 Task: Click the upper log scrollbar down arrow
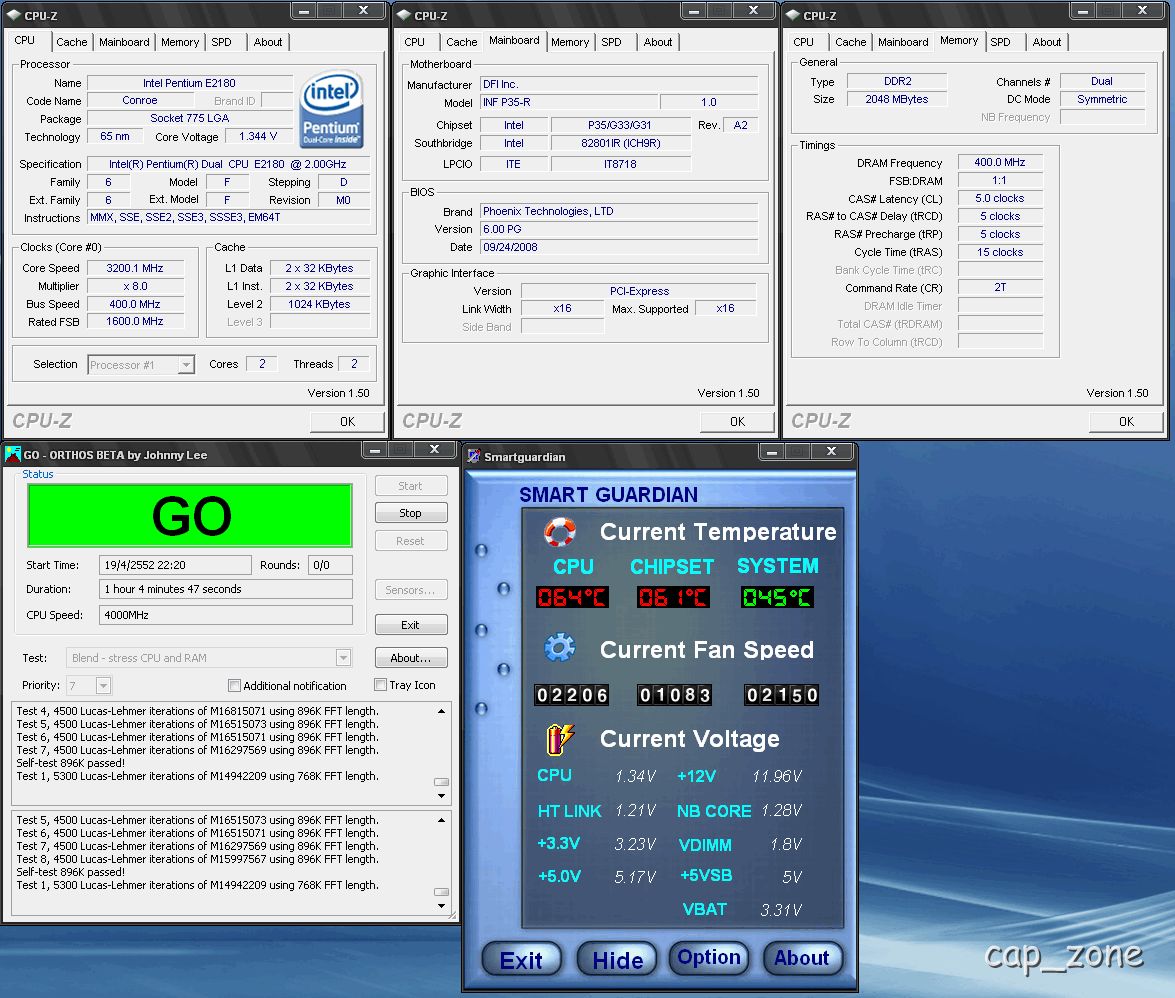(441, 796)
